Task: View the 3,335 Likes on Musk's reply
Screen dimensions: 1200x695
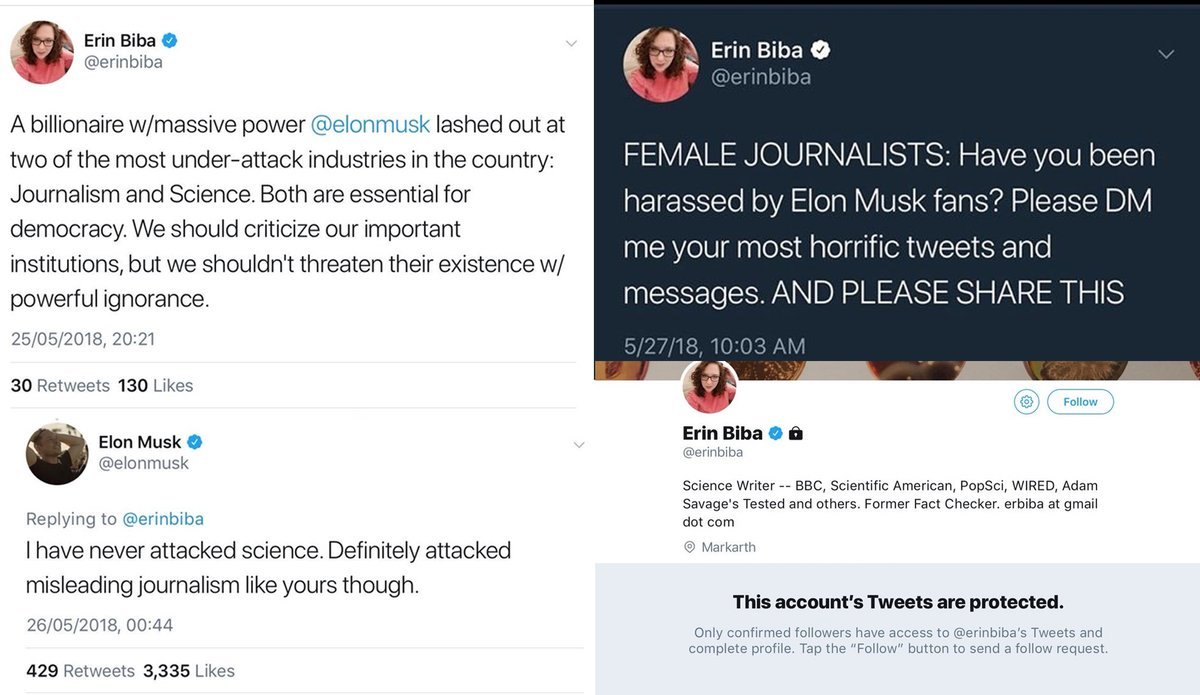Action: point(189,671)
